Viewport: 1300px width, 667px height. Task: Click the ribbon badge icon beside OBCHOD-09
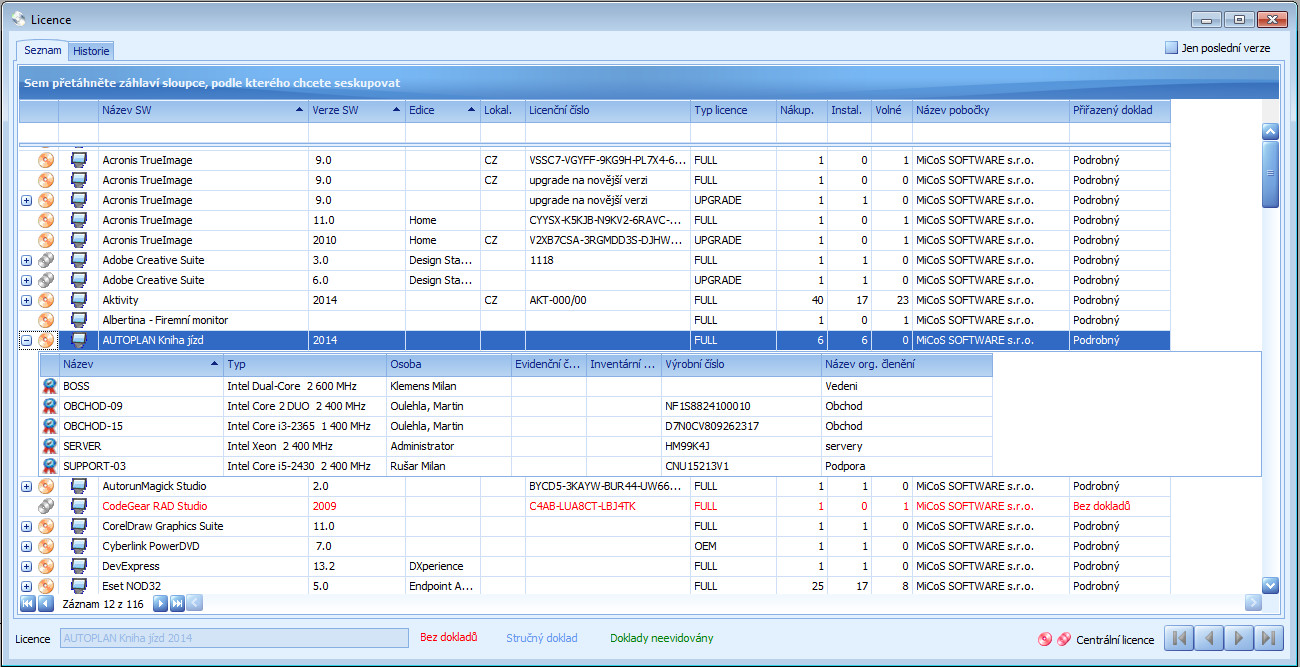[49, 406]
